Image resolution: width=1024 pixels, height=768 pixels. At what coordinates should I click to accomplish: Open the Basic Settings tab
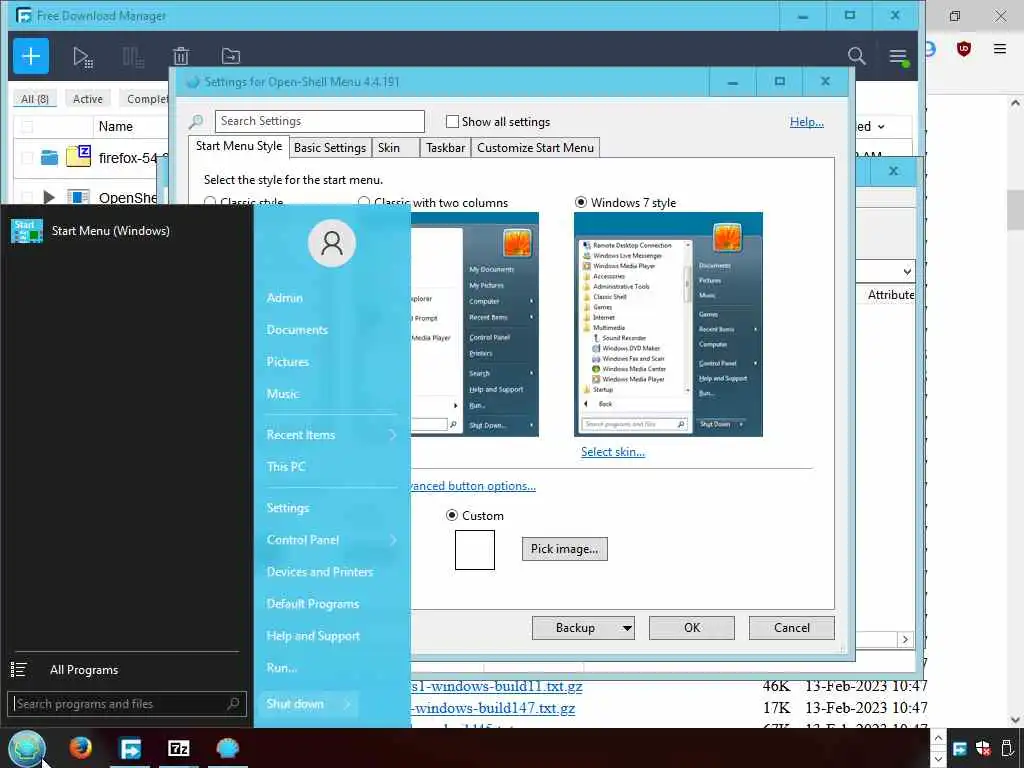coord(330,148)
